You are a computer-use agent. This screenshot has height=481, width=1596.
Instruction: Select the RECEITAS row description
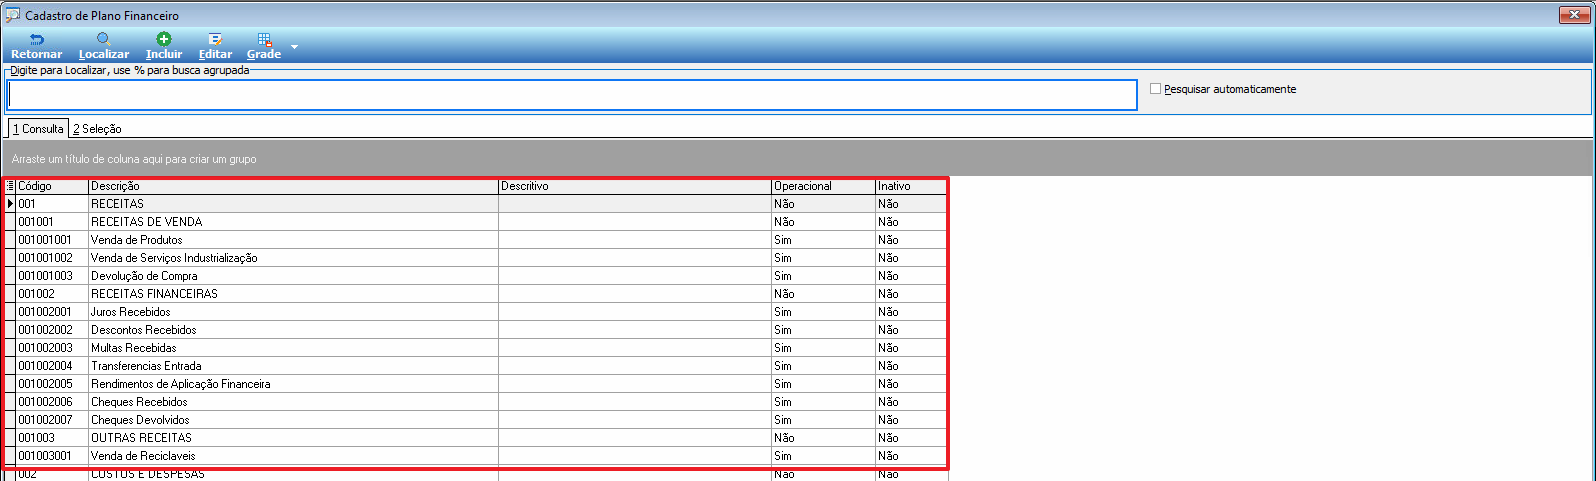(x=117, y=204)
